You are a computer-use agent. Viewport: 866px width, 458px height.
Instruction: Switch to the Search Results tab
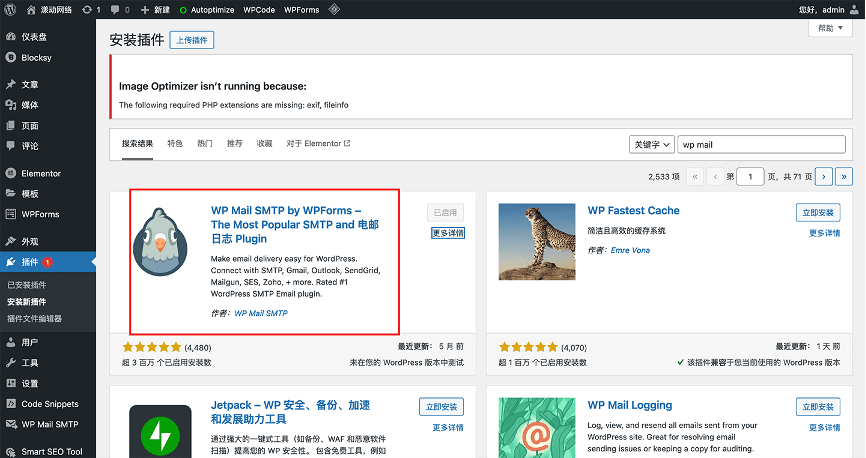pyautogui.click(x=138, y=144)
